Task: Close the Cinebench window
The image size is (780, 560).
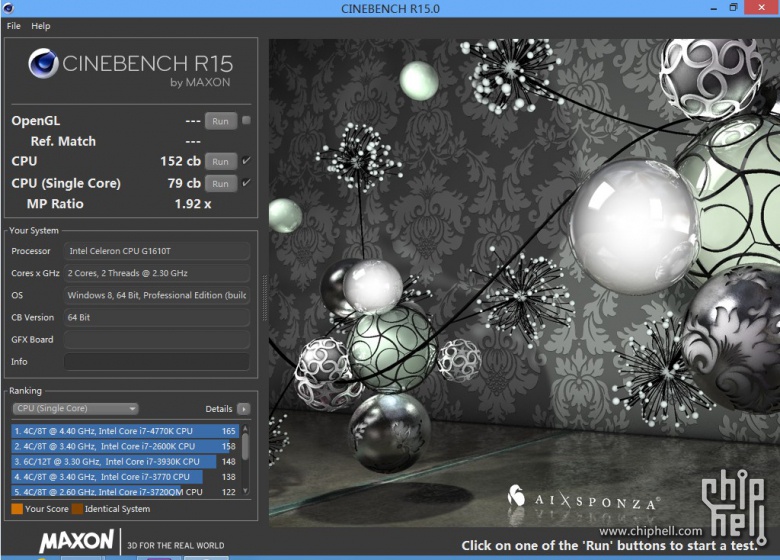Action: pos(762,7)
